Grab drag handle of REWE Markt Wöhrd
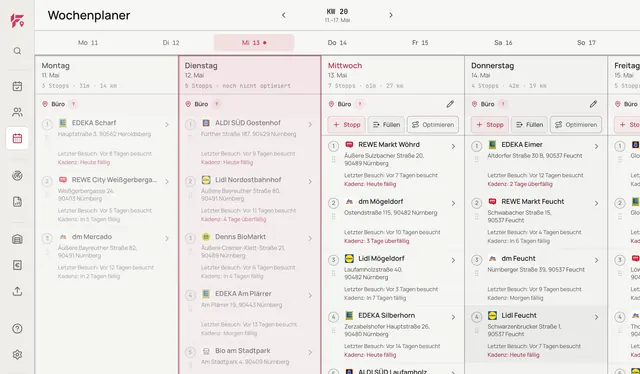The image size is (640, 374). click(x=333, y=160)
